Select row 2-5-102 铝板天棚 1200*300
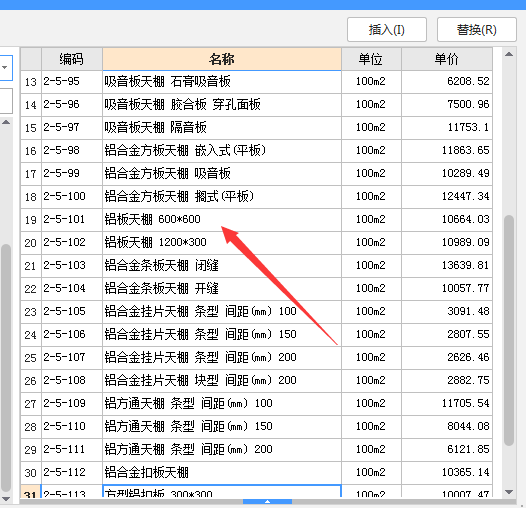Viewport: 526px width, 508px height. 256,243
